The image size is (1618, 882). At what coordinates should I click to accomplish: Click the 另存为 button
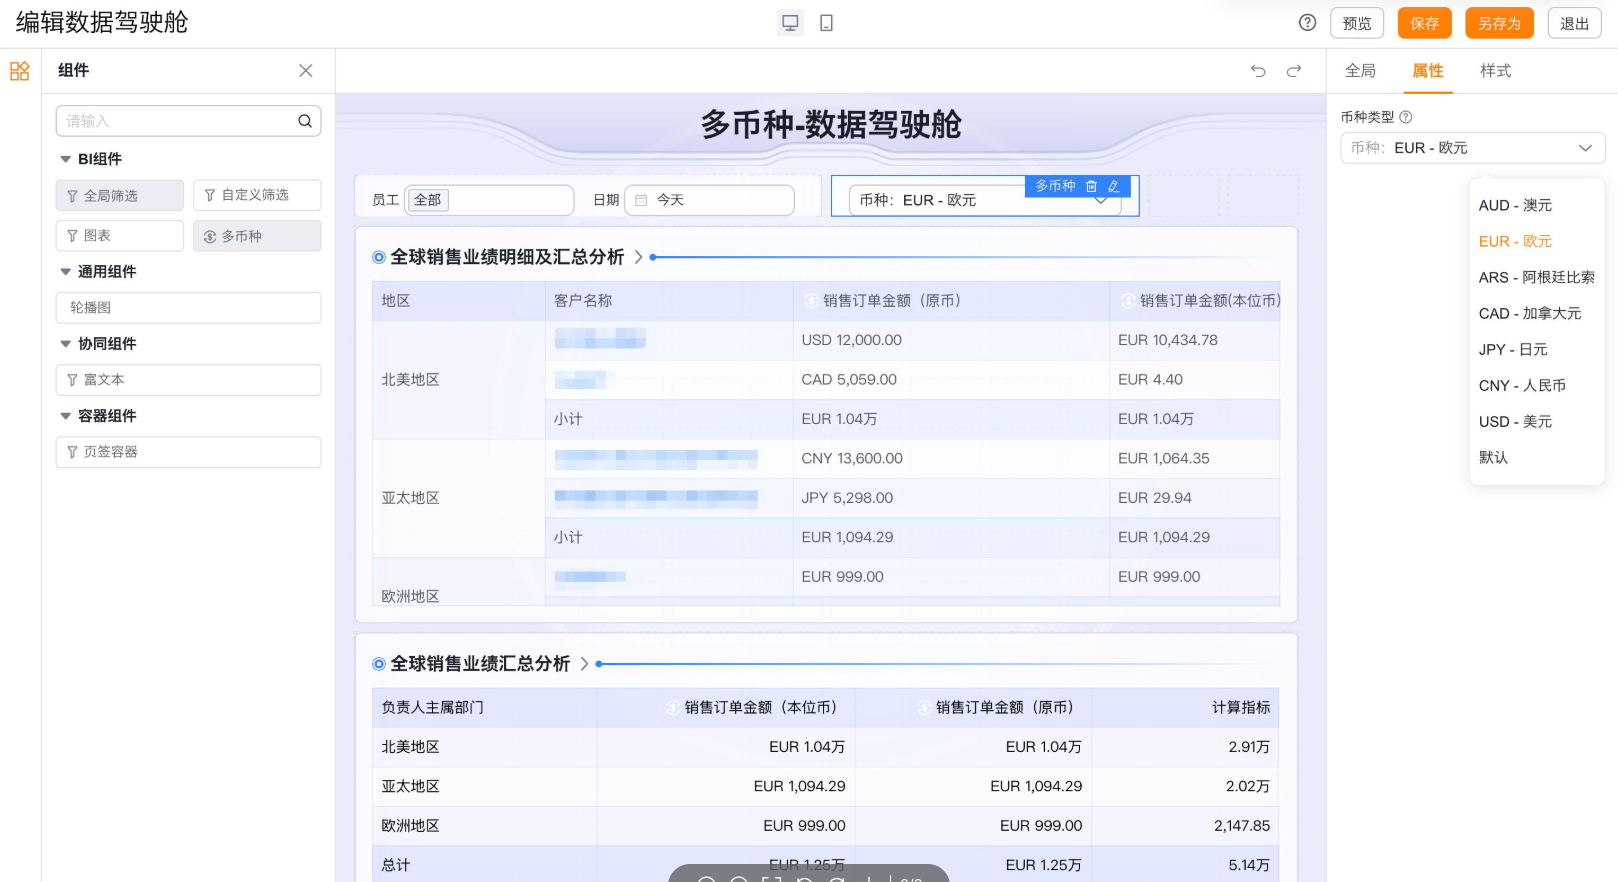[1499, 23]
